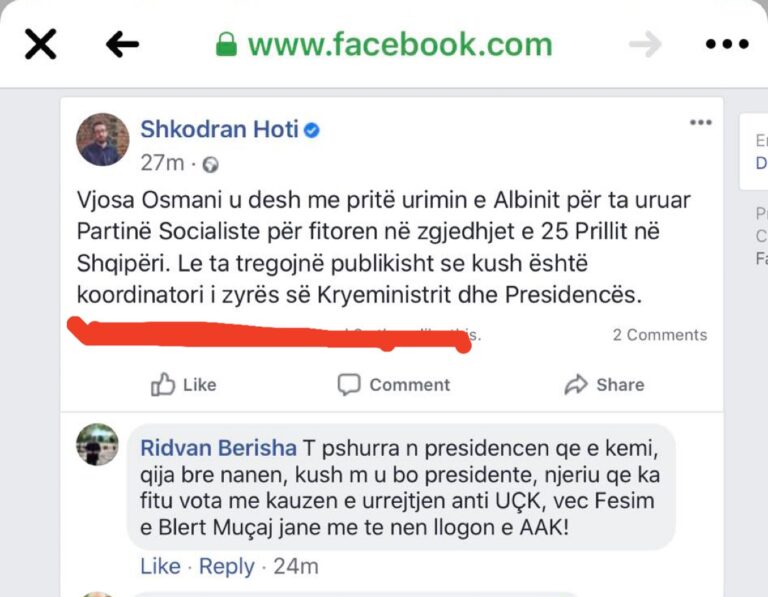This screenshot has width=768, height=597.
Task: Open Shkodran Hoti's profile picture
Action: [x=103, y=139]
